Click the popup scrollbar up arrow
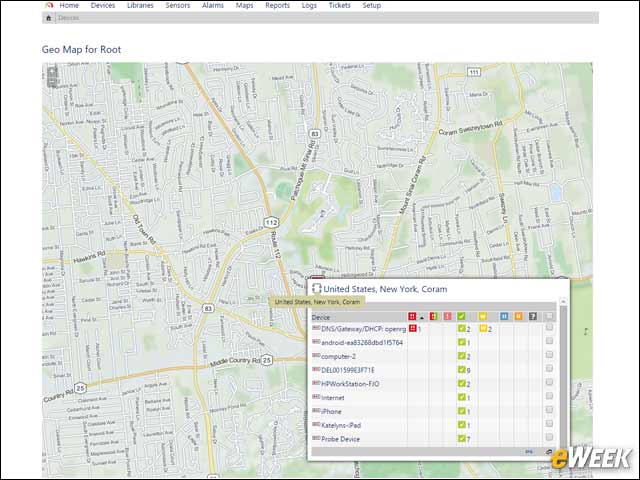The height and width of the screenshot is (480, 640). pyautogui.click(x=563, y=301)
